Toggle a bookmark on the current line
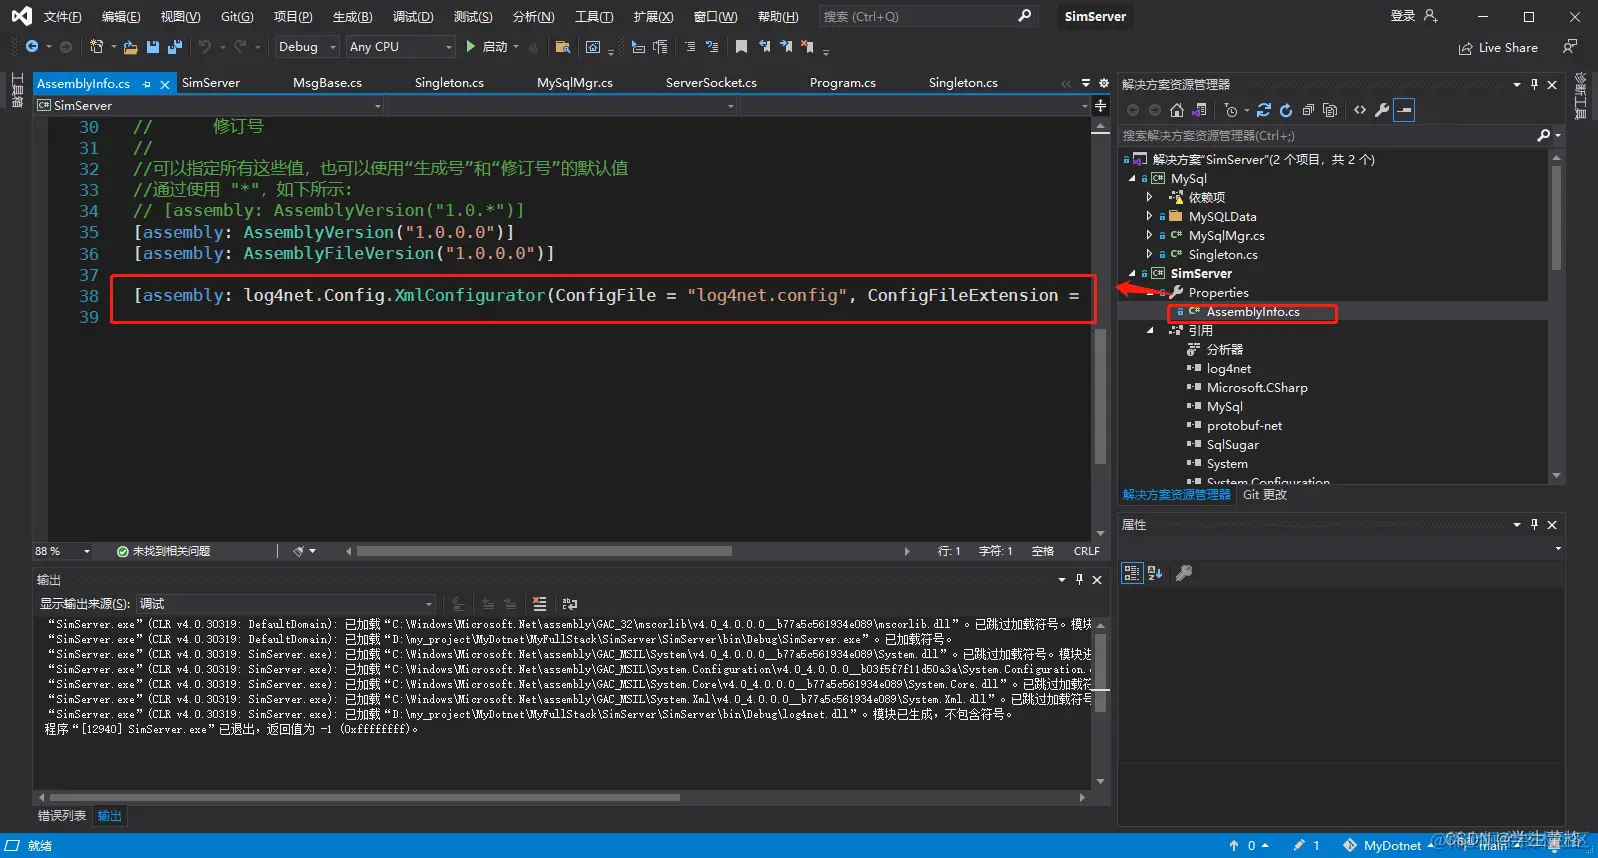 coord(741,47)
